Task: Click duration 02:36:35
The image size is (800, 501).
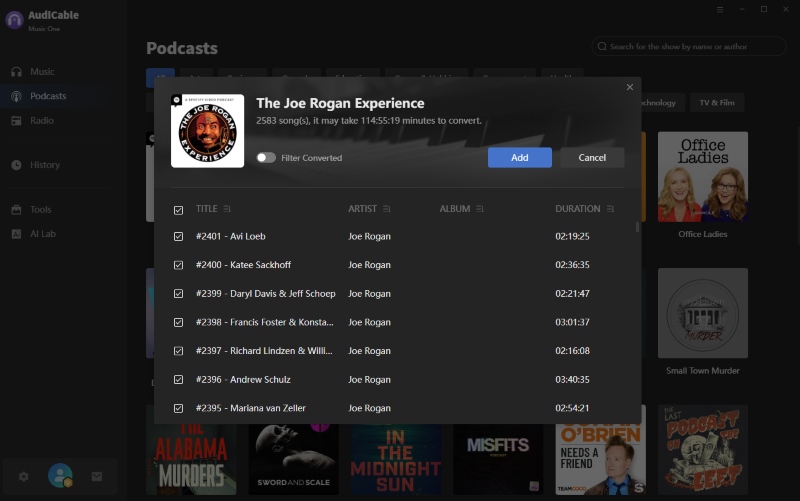Action: click(x=572, y=265)
